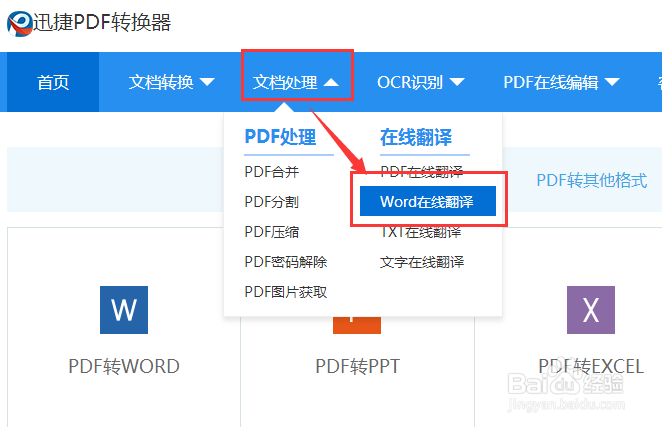The image size is (662, 427).
Task: Click the 迅捷PDF转换器 logo icon
Action: pos(20,24)
